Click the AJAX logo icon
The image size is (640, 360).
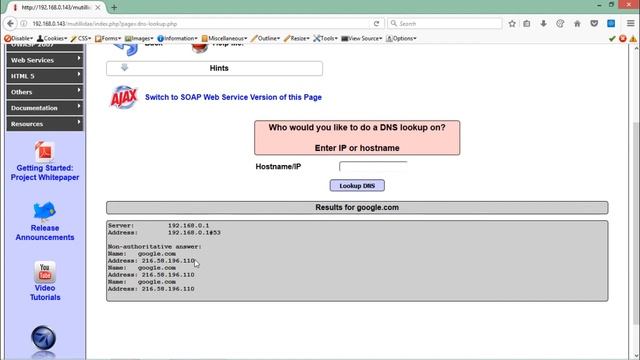pos(124,97)
